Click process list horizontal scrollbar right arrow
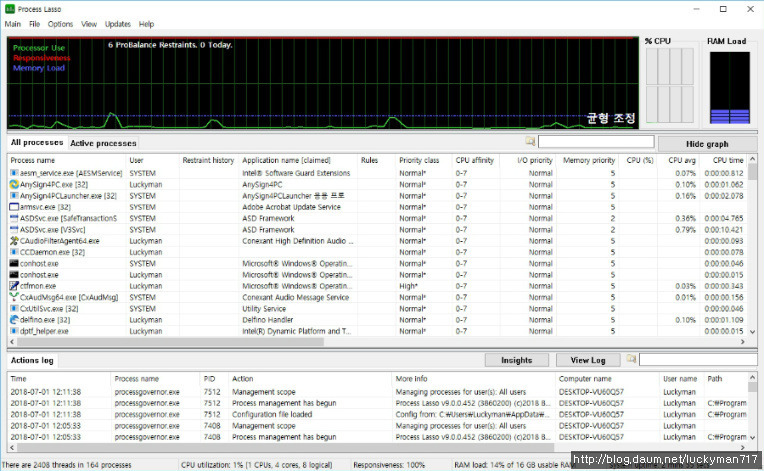 click(743, 342)
